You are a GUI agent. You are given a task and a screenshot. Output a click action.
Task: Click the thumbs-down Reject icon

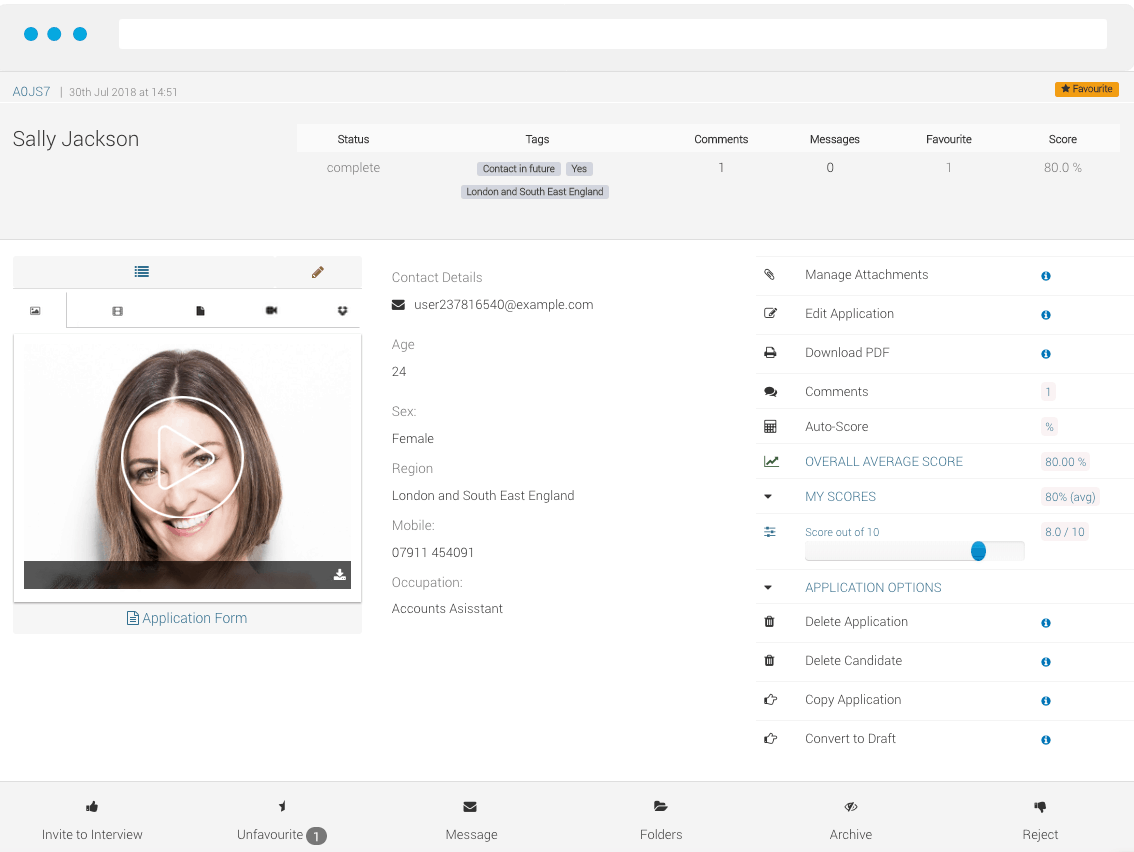1040,806
